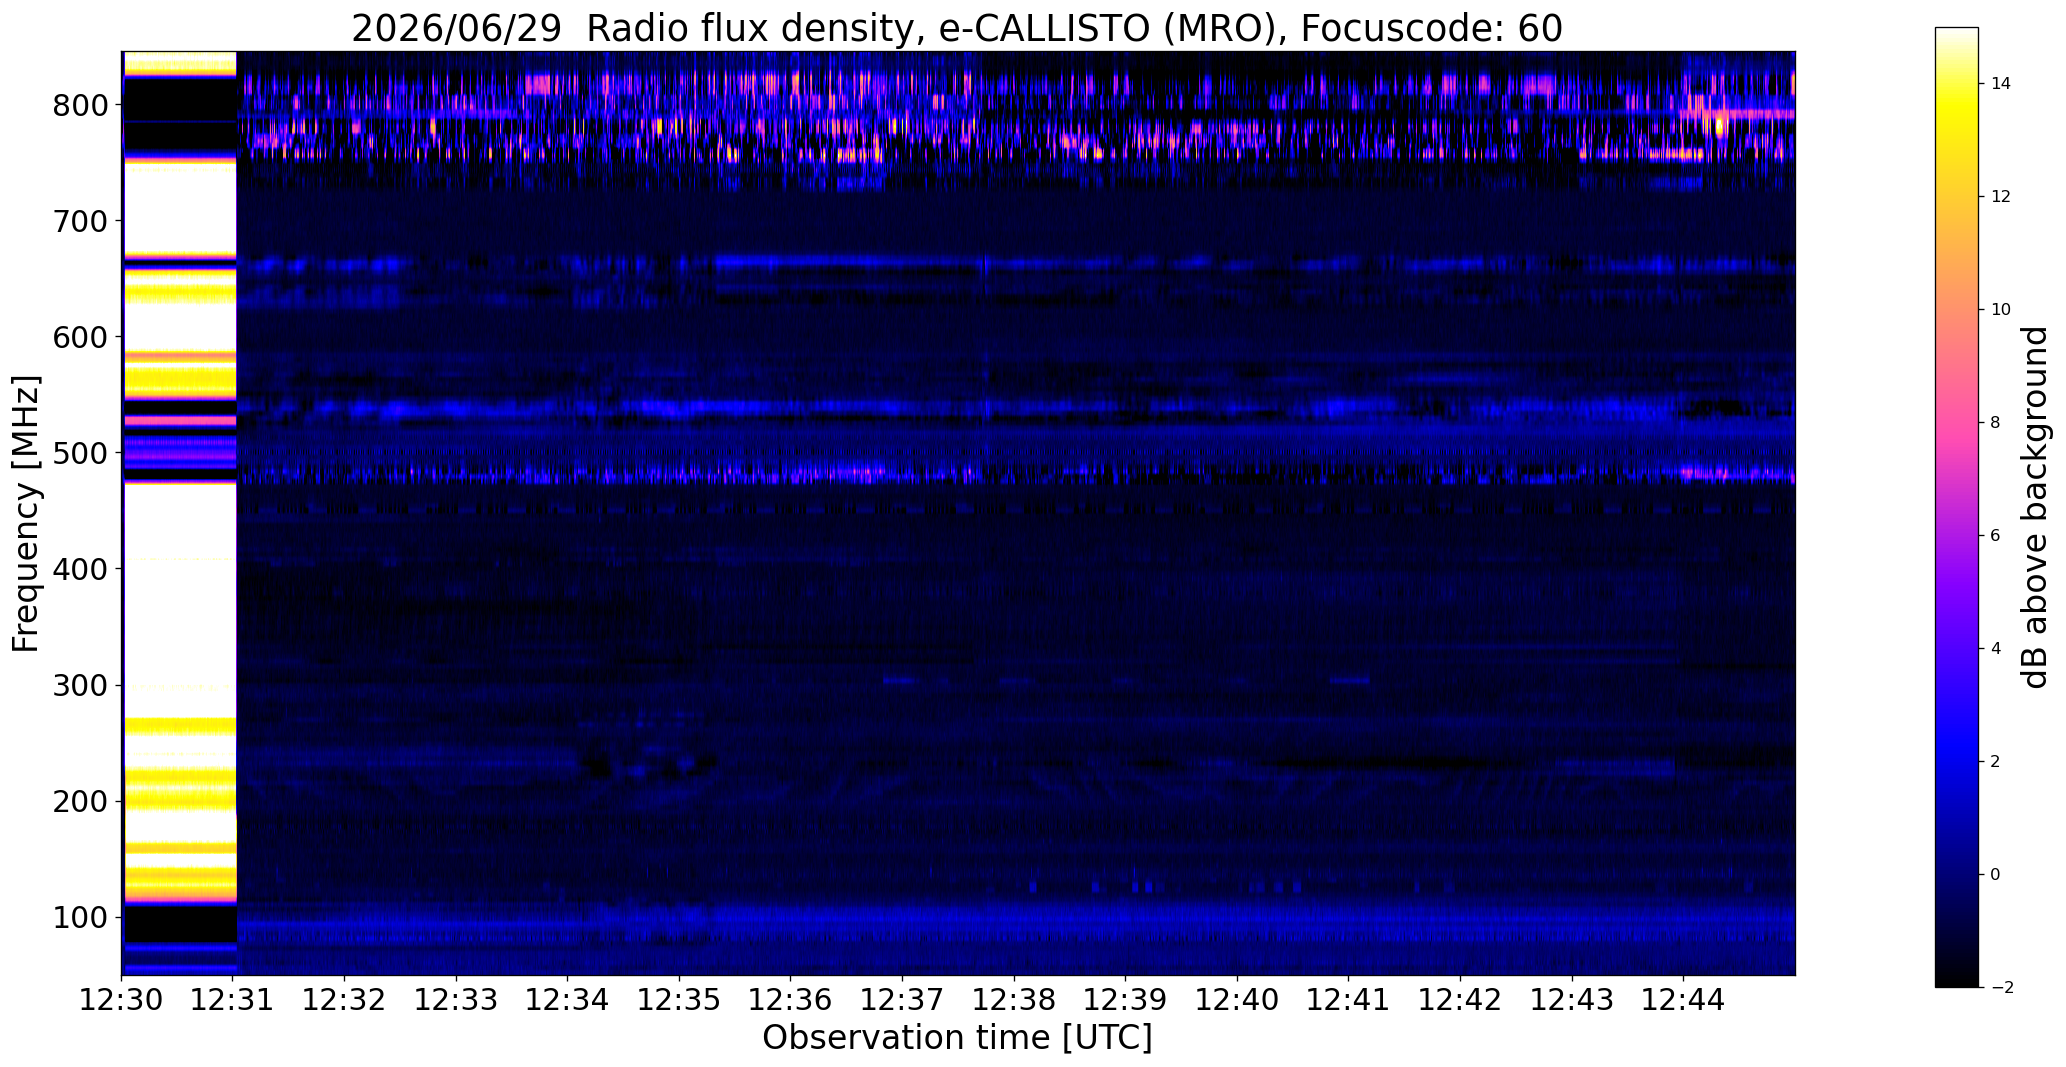Click the 12:36 time axis label

coord(791,1001)
